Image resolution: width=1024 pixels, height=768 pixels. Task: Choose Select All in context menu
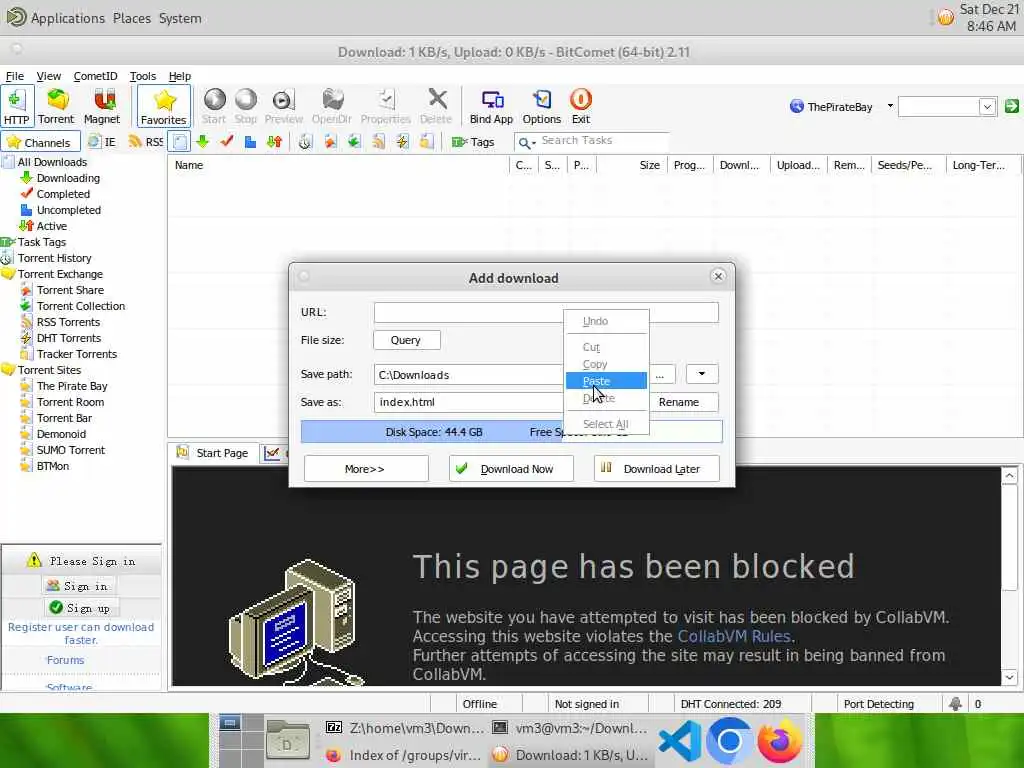click(606, 424)
